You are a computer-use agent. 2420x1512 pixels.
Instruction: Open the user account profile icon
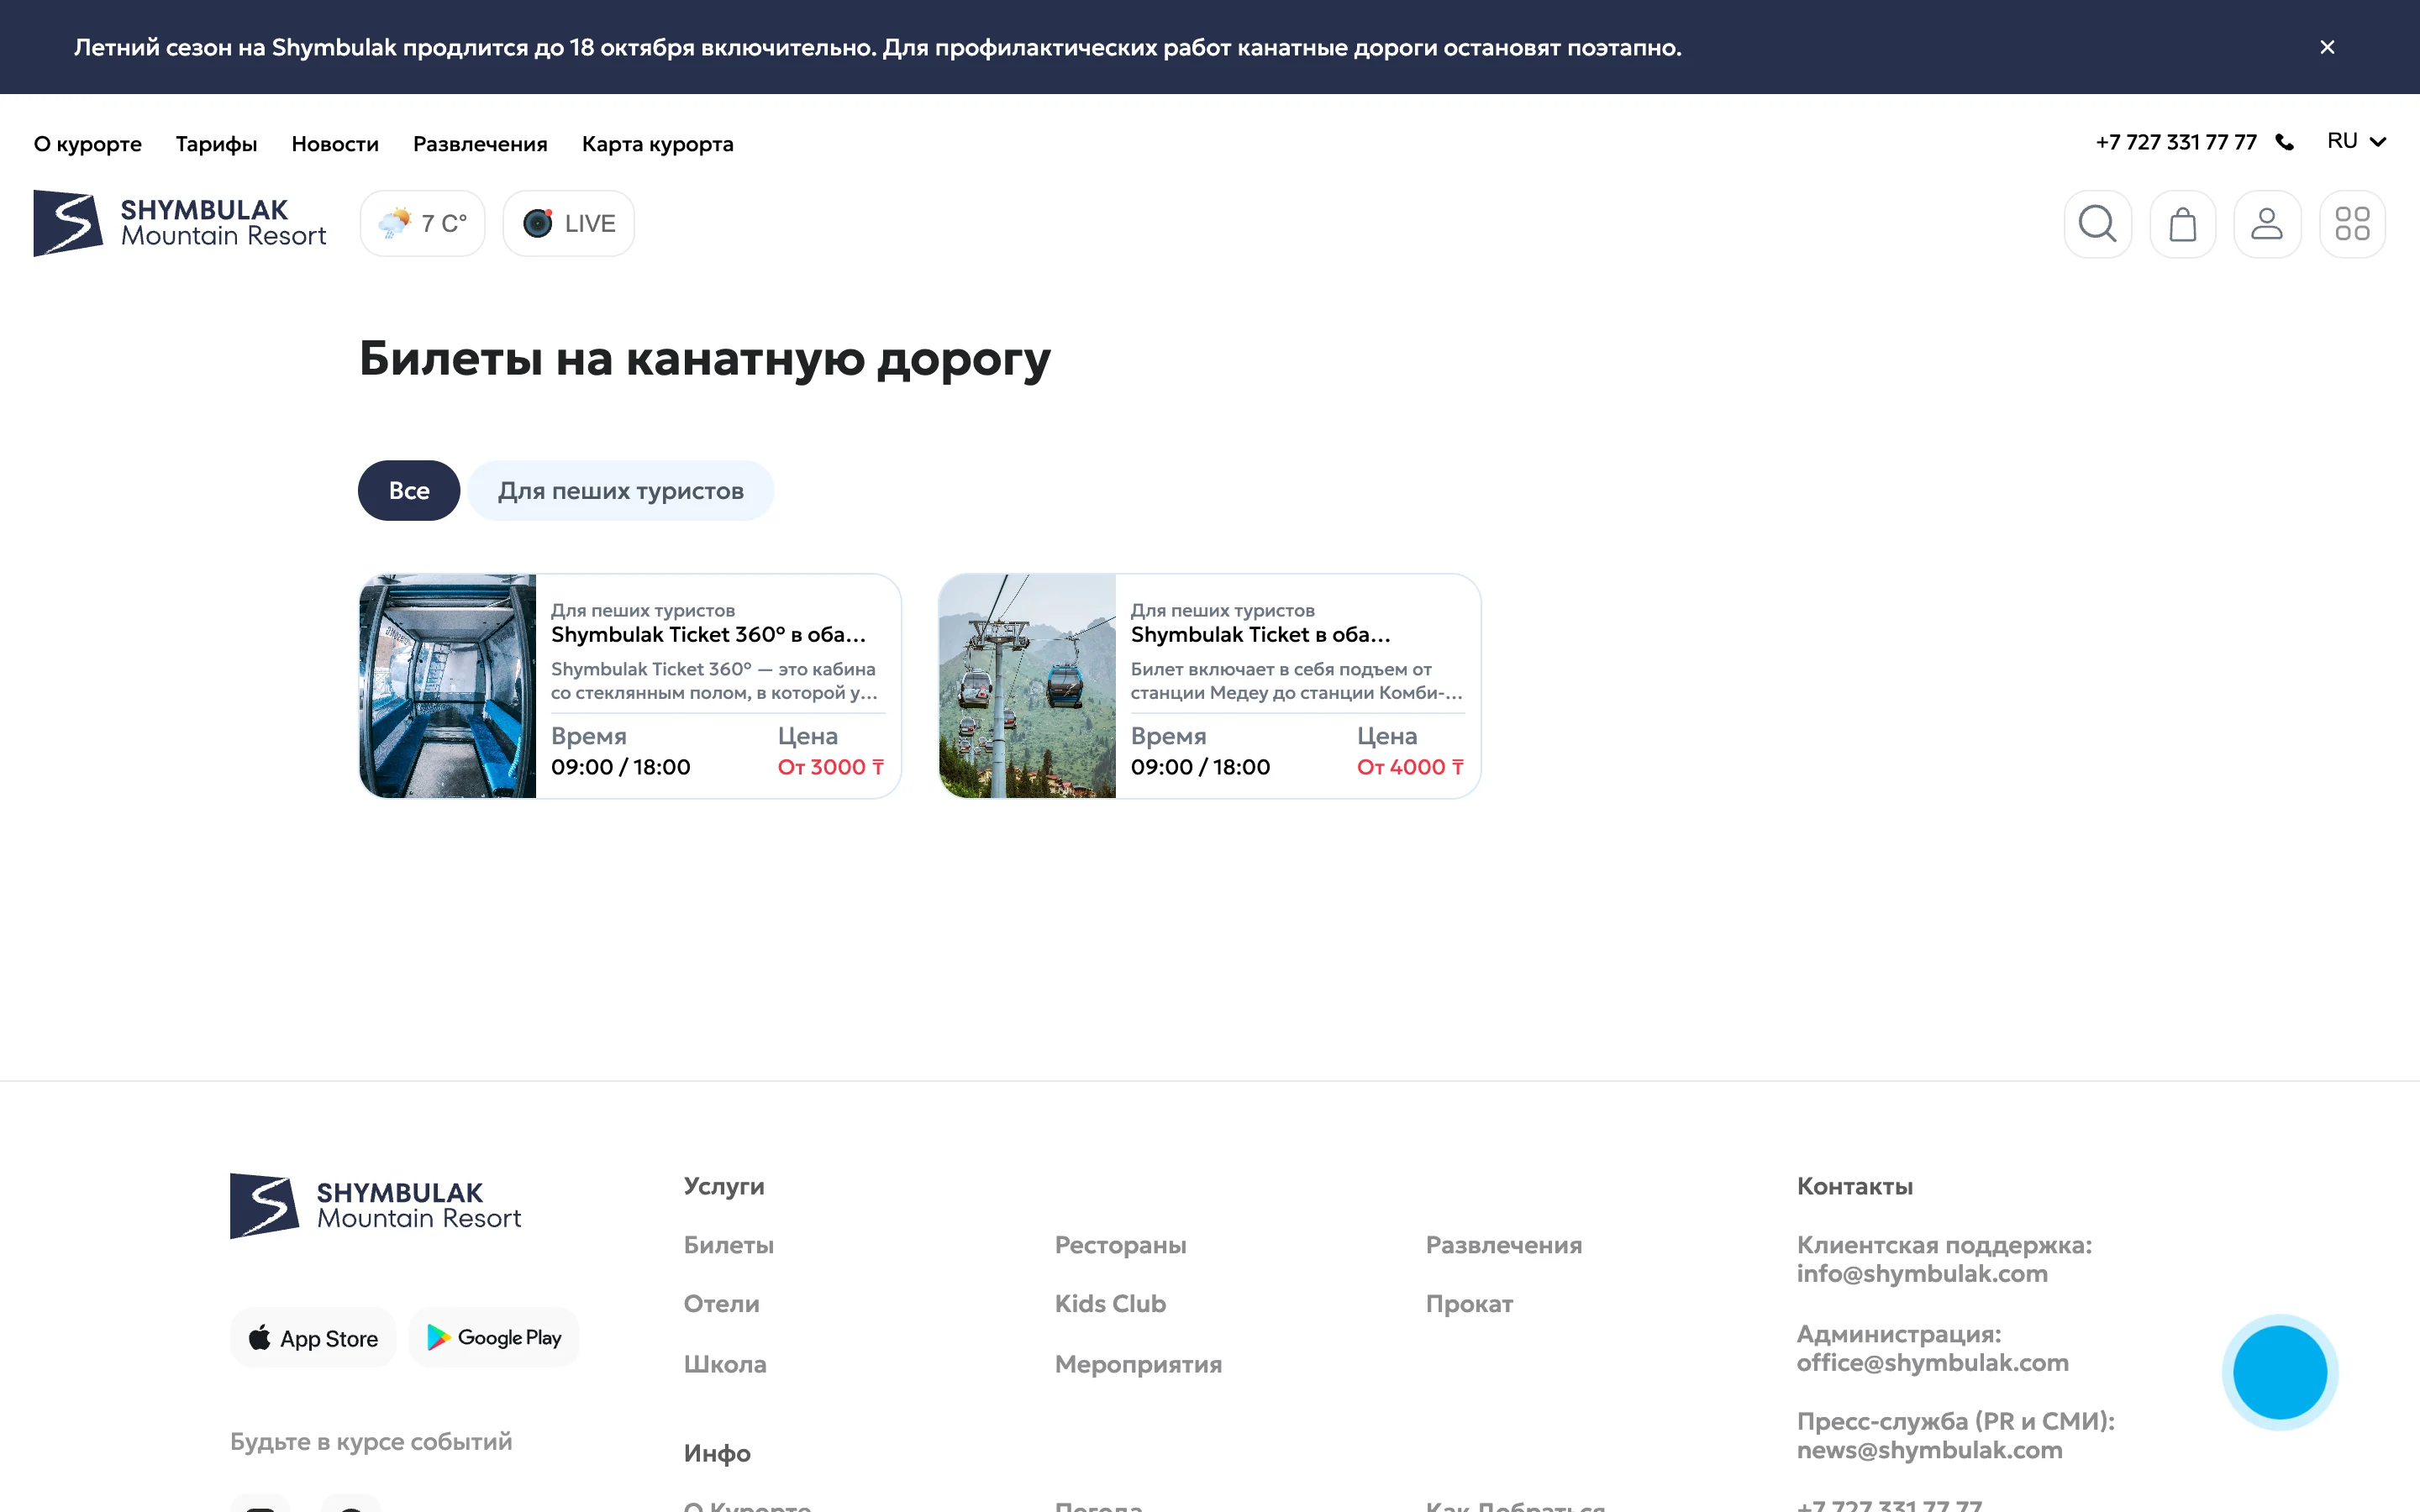point(2267,224)
